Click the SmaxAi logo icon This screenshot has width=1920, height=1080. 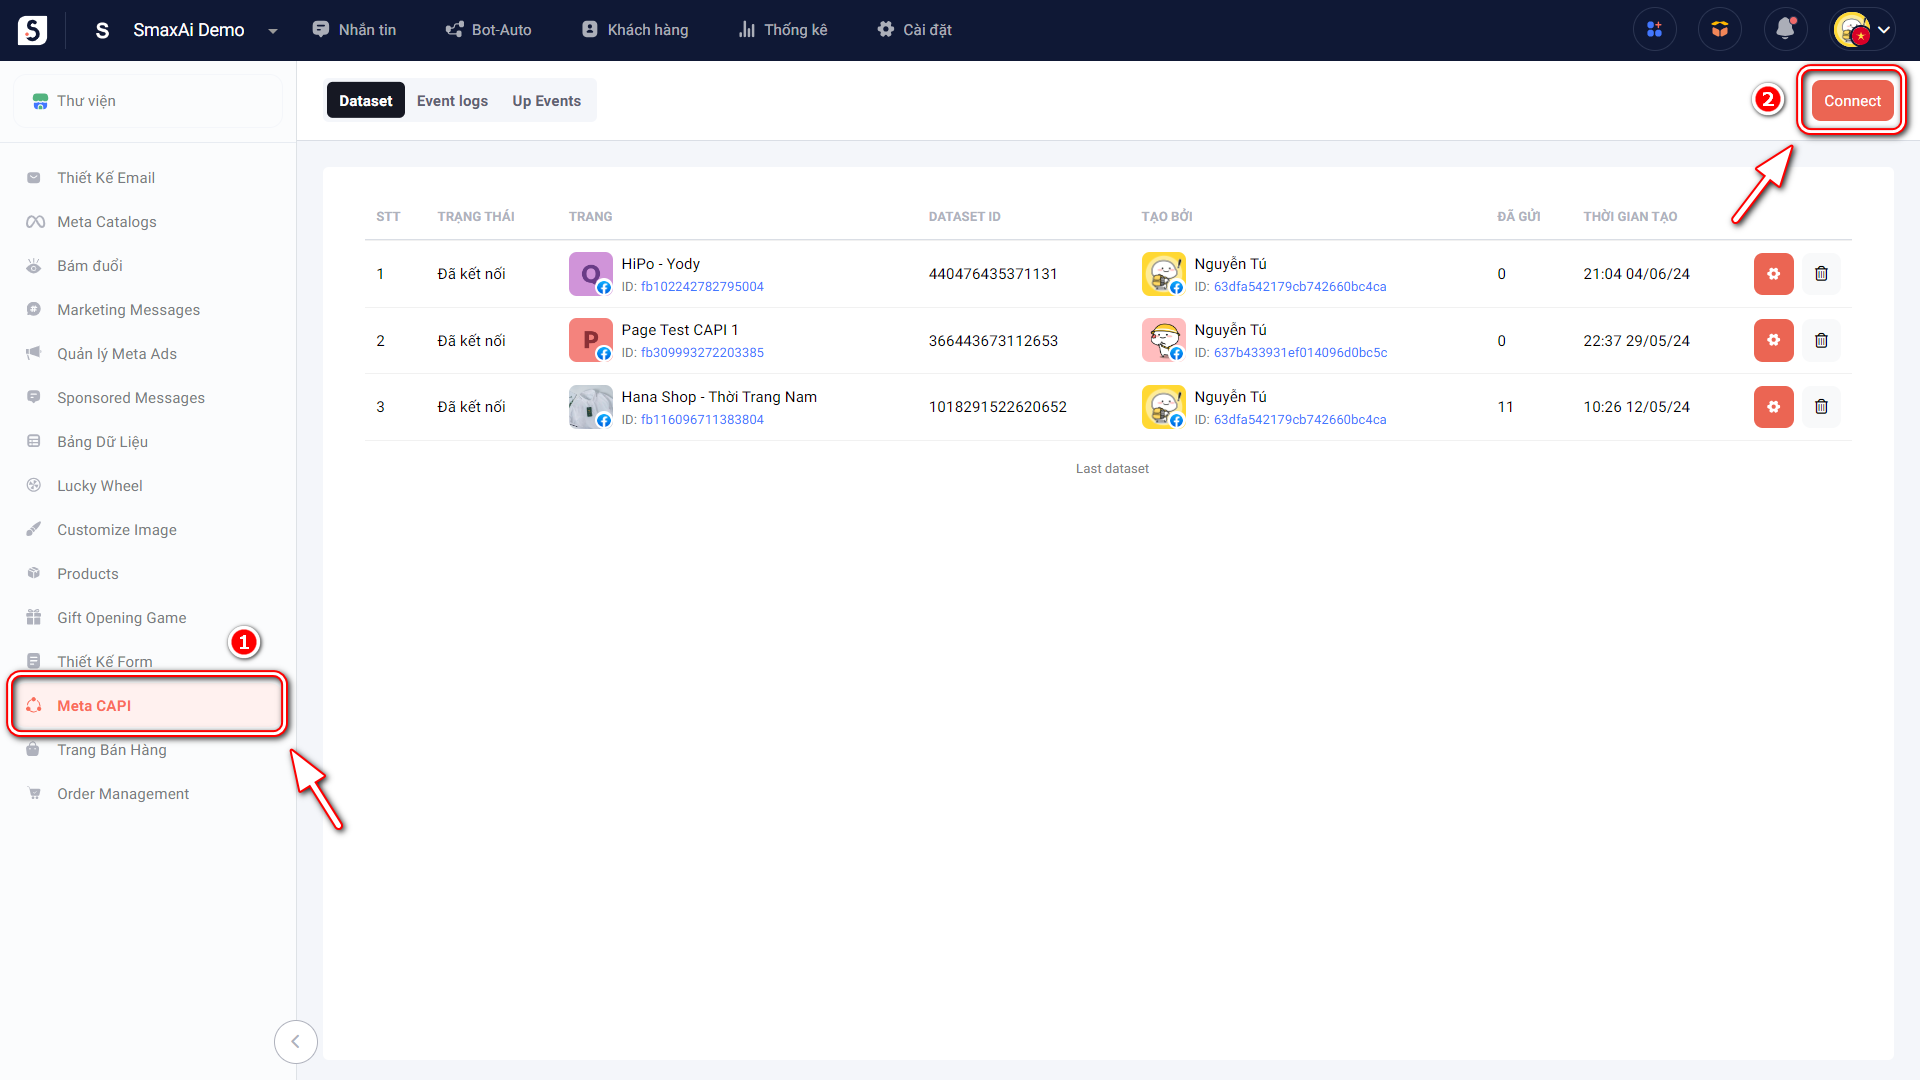coord(32,30)
